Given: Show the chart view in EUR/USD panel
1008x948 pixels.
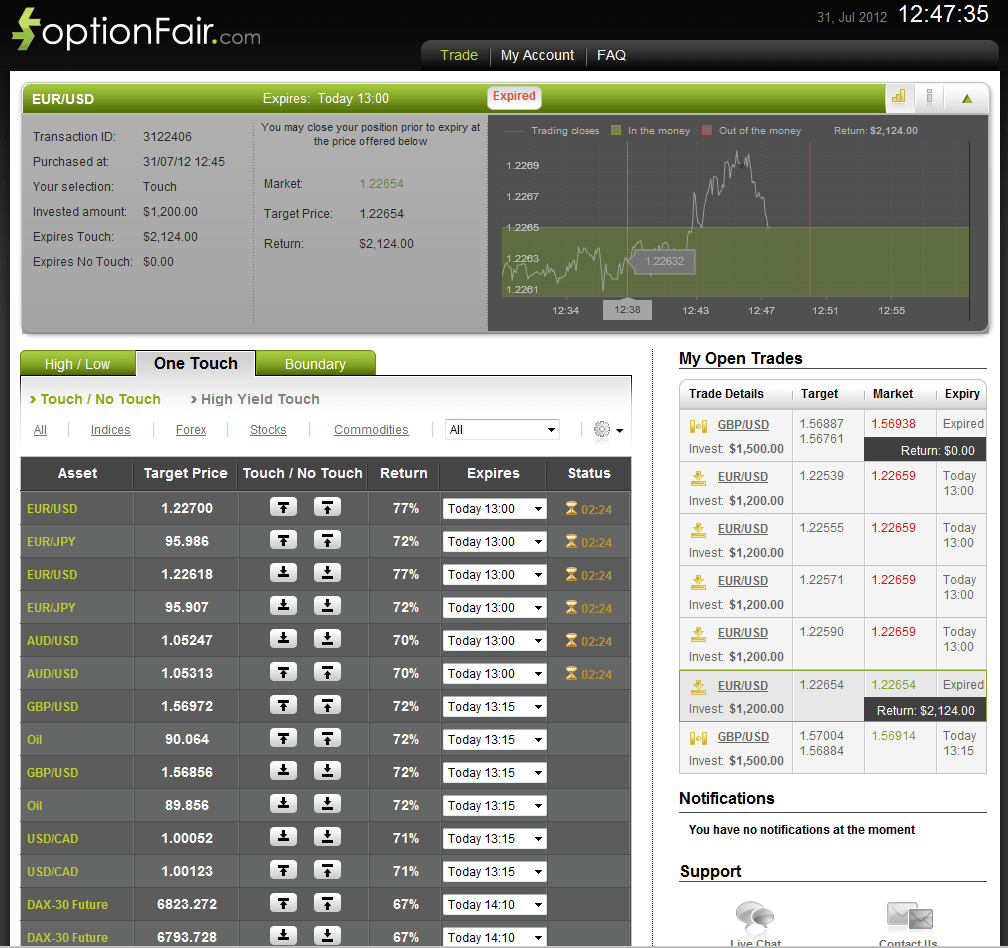Looking at the screenshot, I should coord(898,97).
